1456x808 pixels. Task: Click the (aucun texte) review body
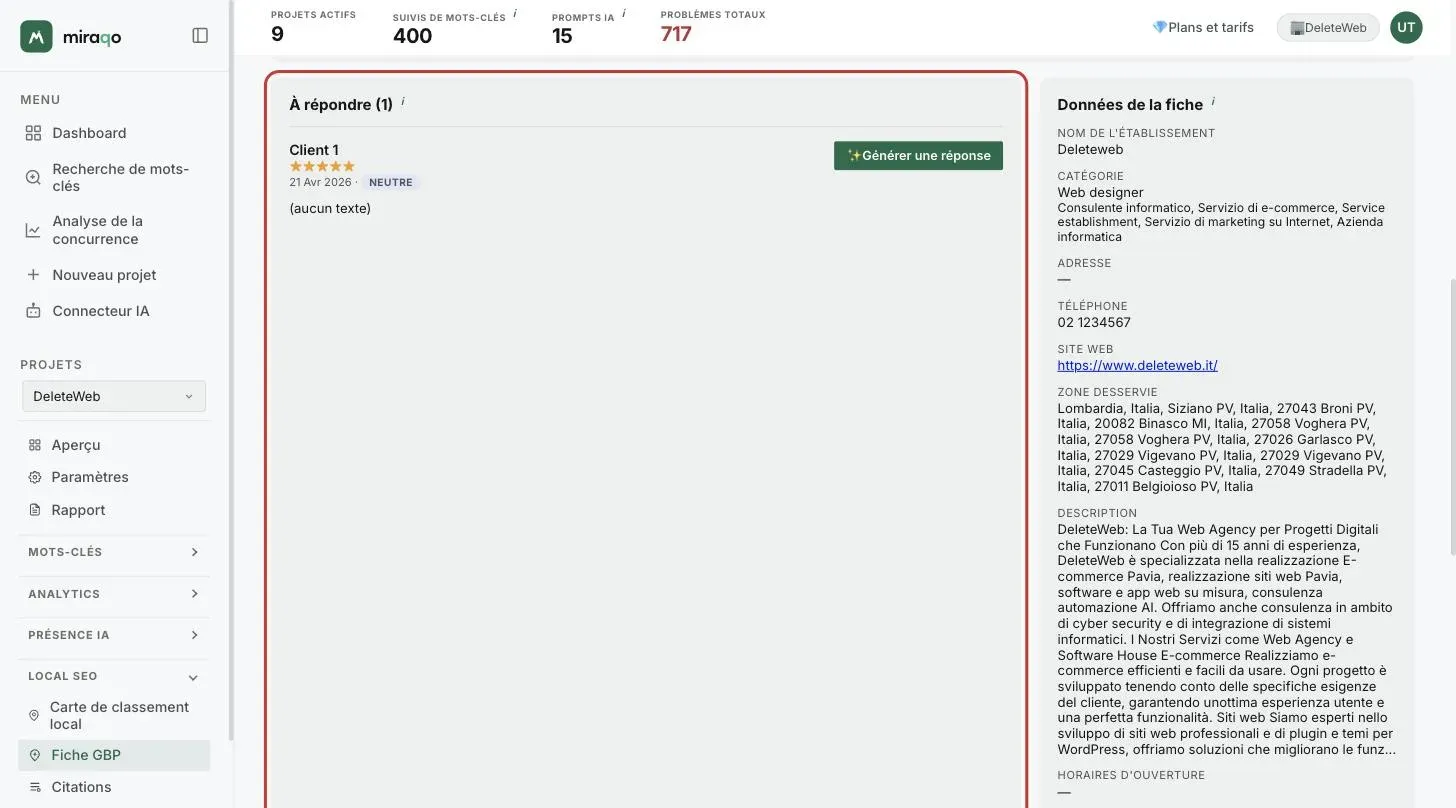click(330, 208)
